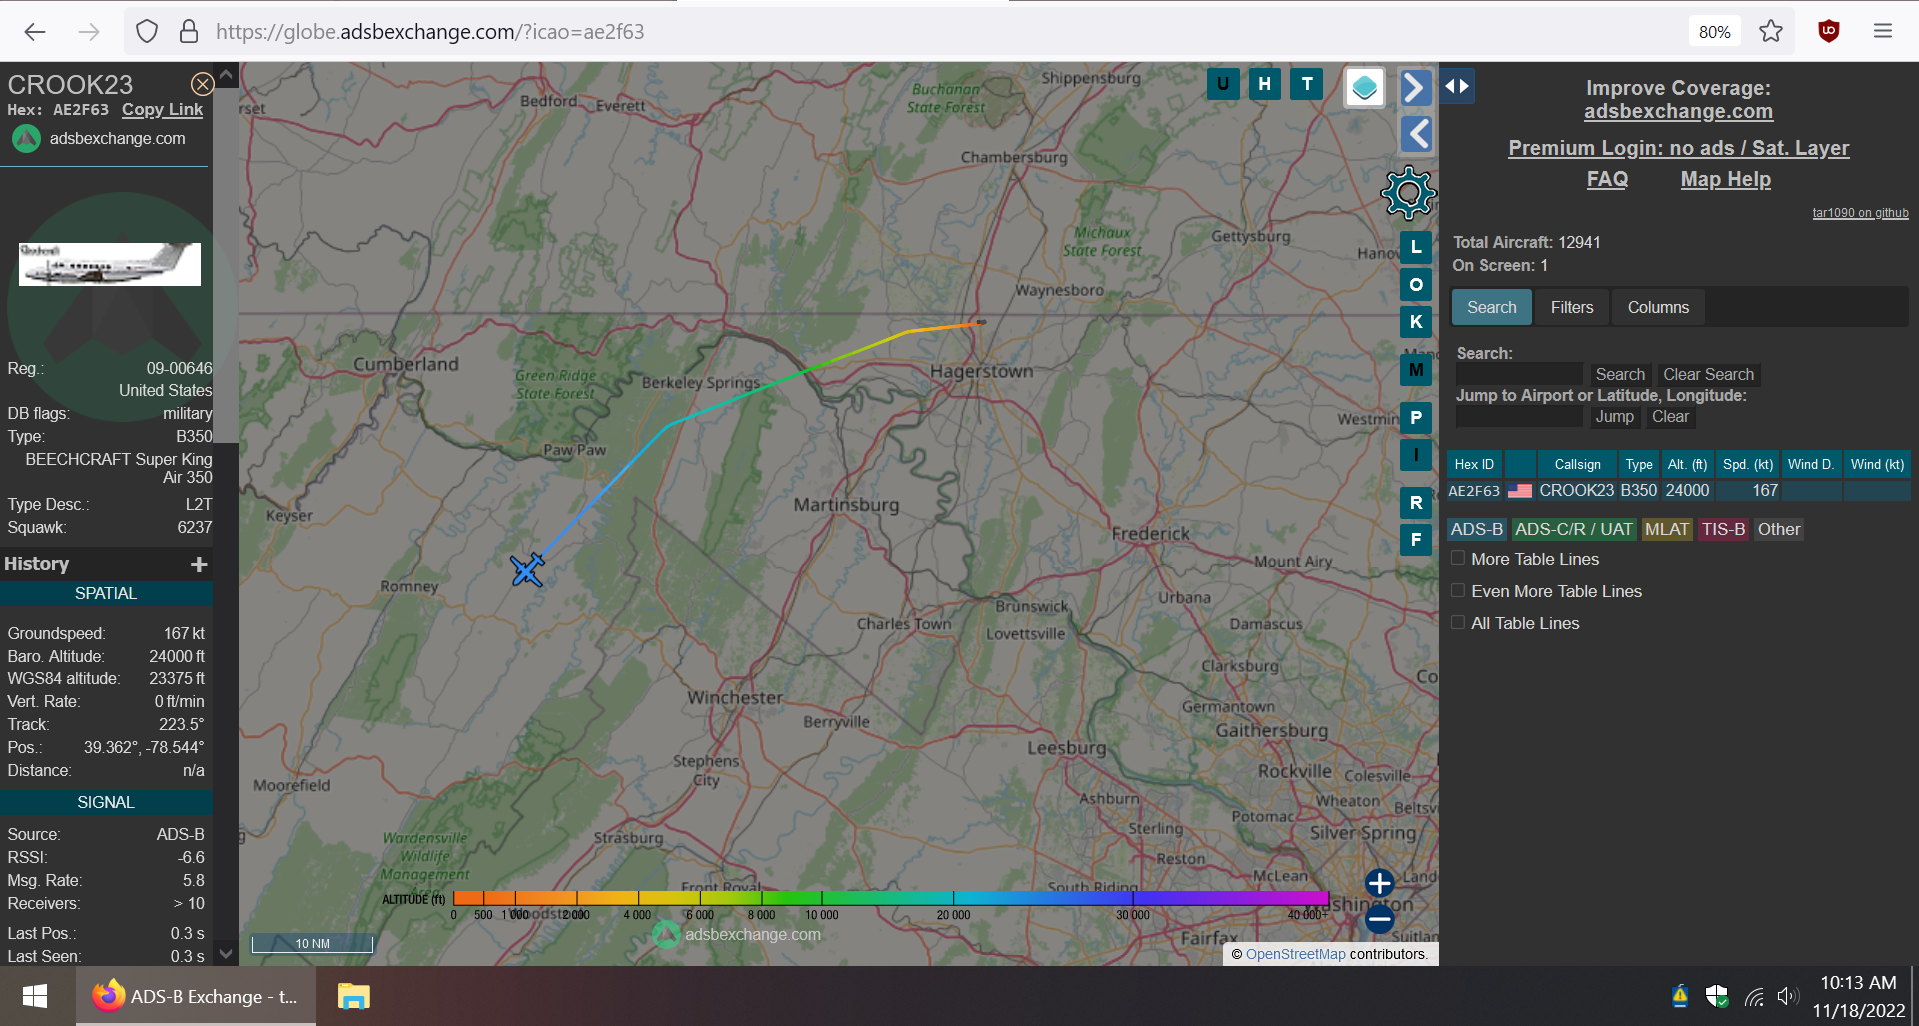Select the CROOK23 row in aircraft table

(x=1679, y=490)
